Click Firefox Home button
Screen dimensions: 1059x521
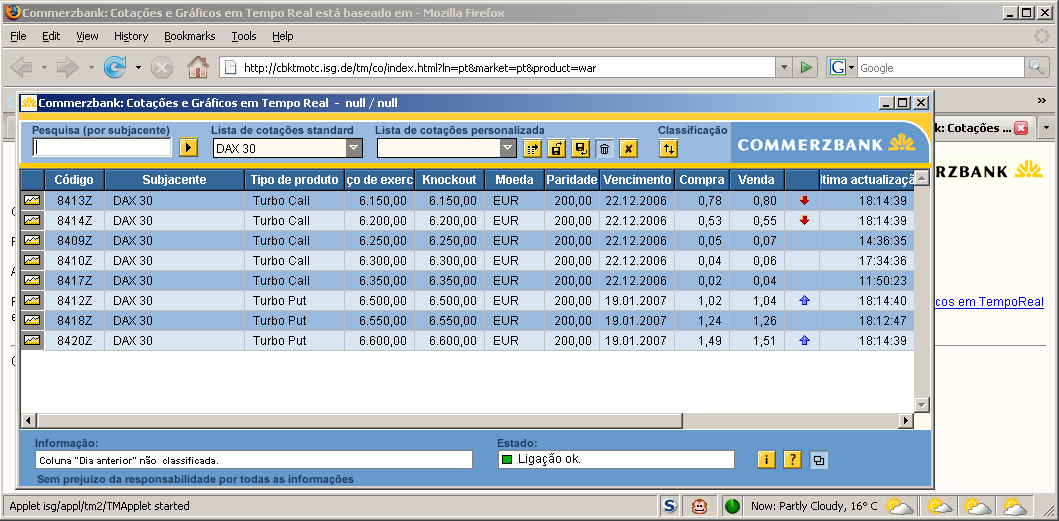pyautogui.click(x=198, y=67)
